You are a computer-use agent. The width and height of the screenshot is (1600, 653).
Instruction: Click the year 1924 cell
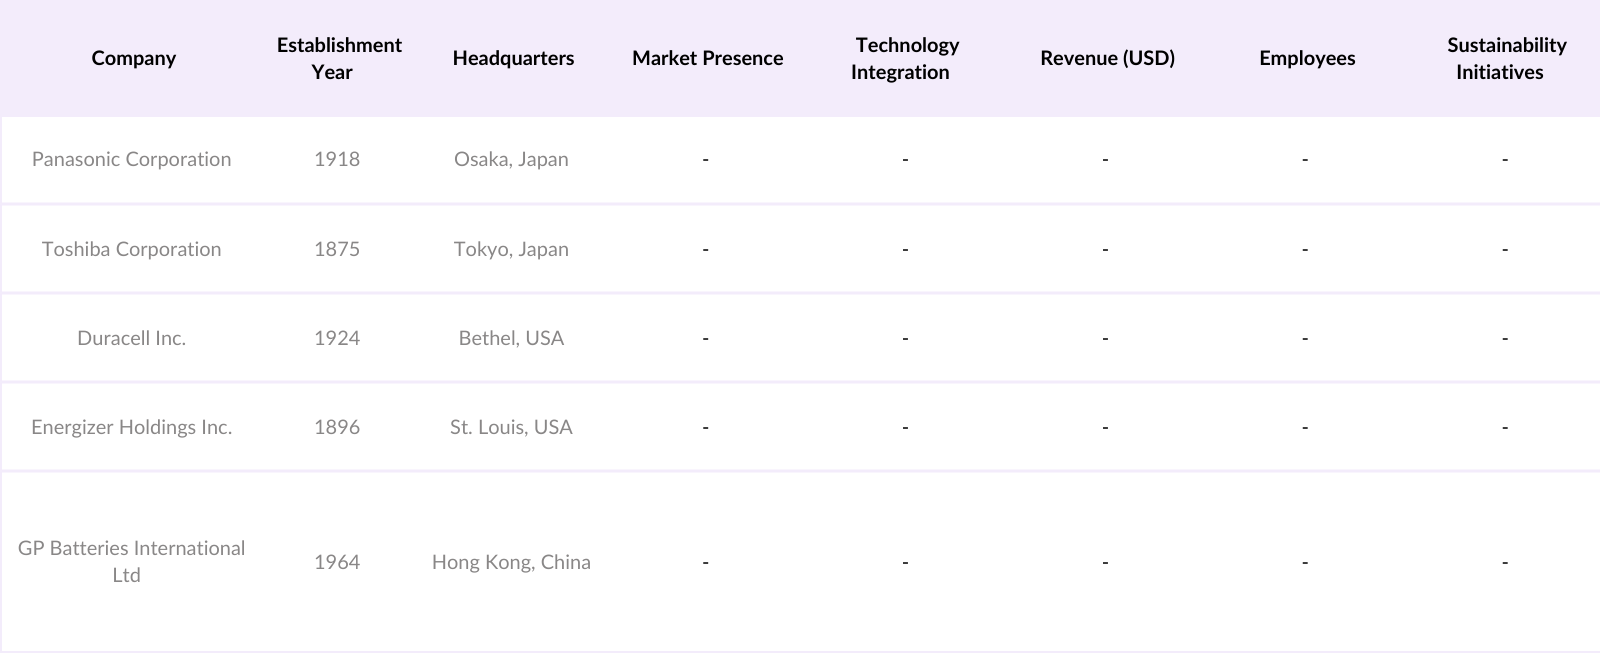[x=337, y=338]
